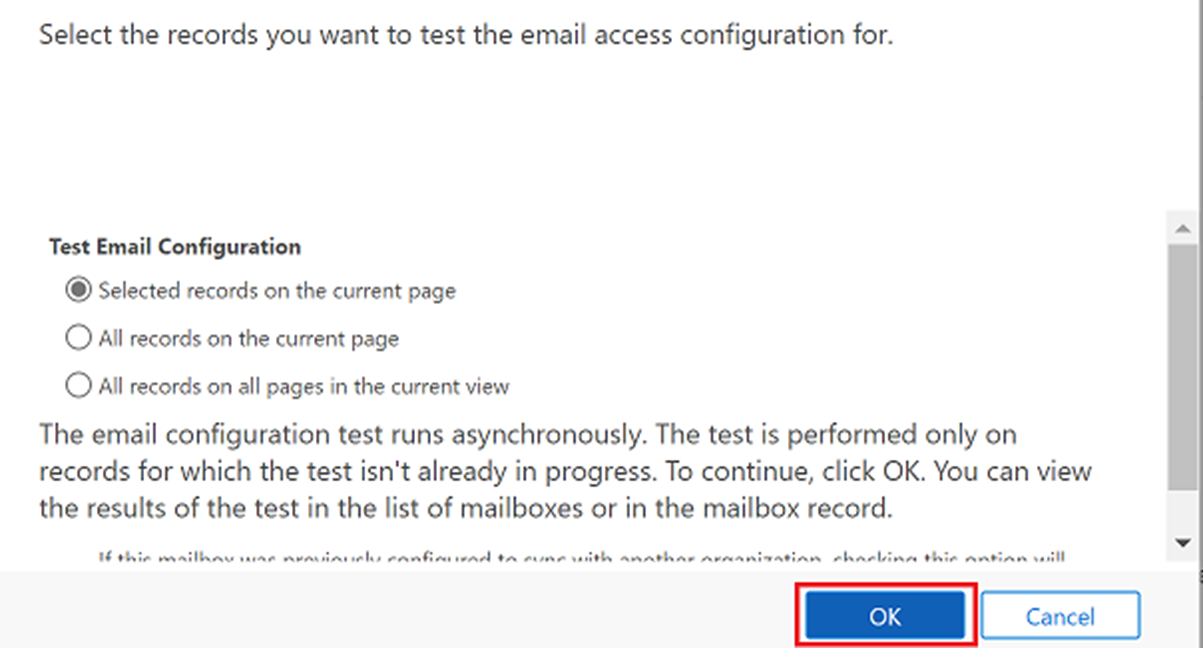Choose 'All records on the current page' radio button

[x=77, y=339]
